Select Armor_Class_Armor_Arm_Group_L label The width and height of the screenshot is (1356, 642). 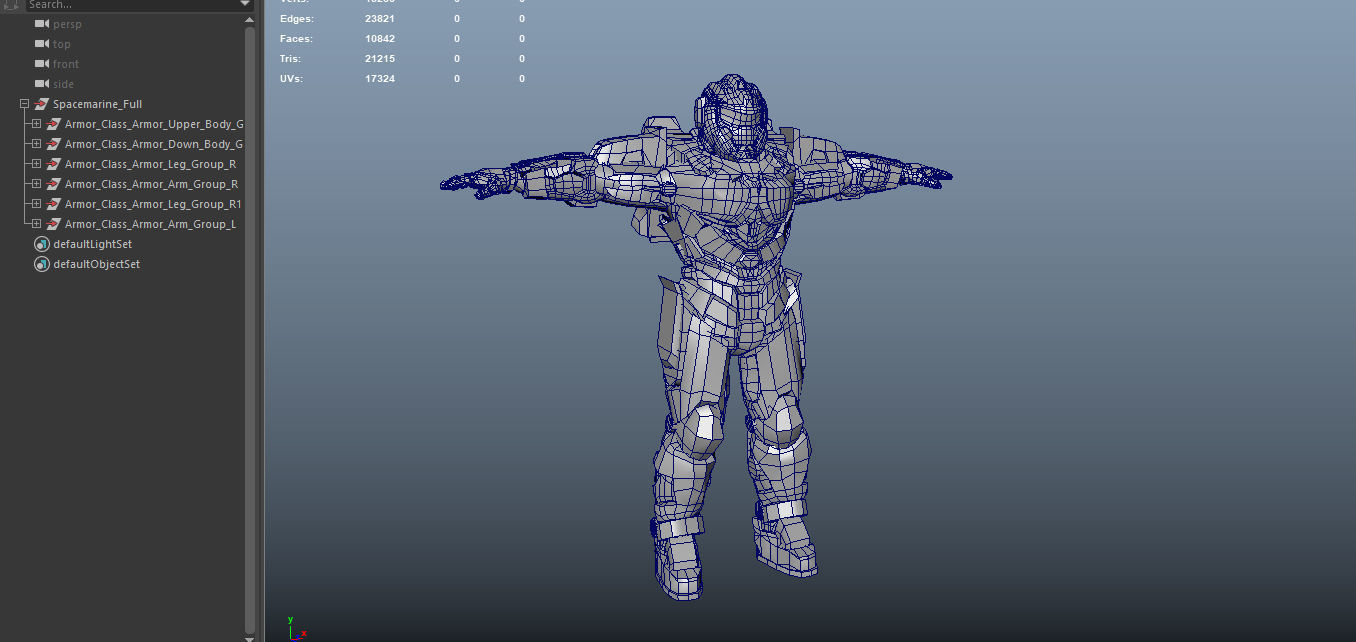(x=150, y=224)
